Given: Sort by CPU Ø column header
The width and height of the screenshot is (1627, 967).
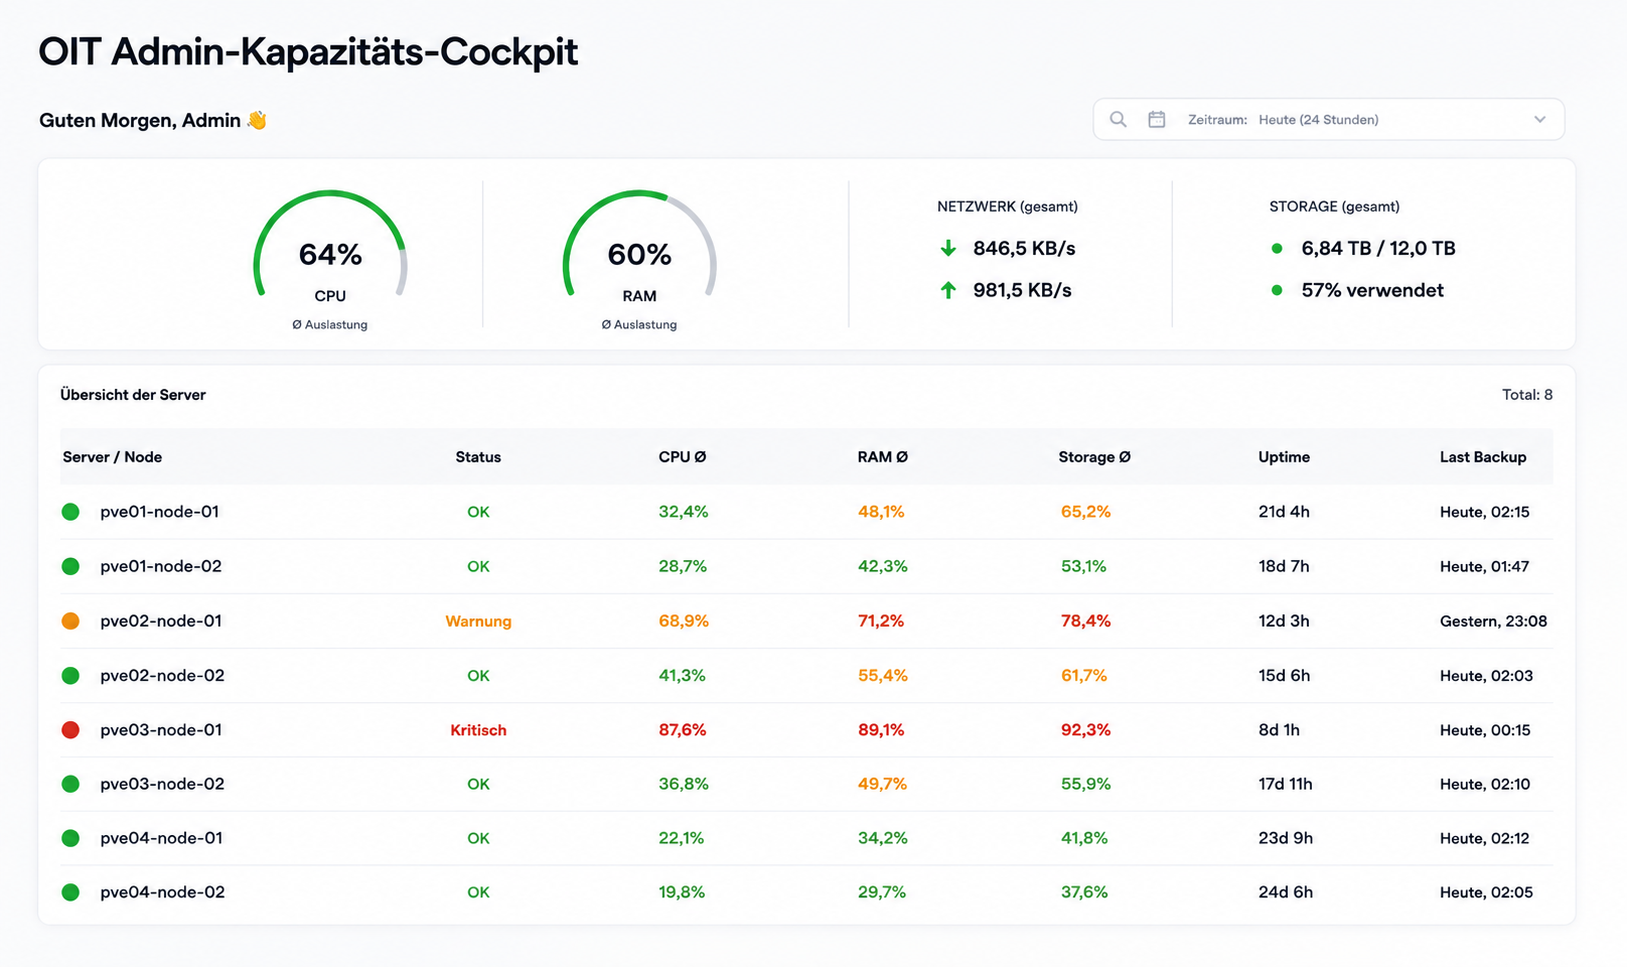Looking at the screenshot, I should click(682, 457).
